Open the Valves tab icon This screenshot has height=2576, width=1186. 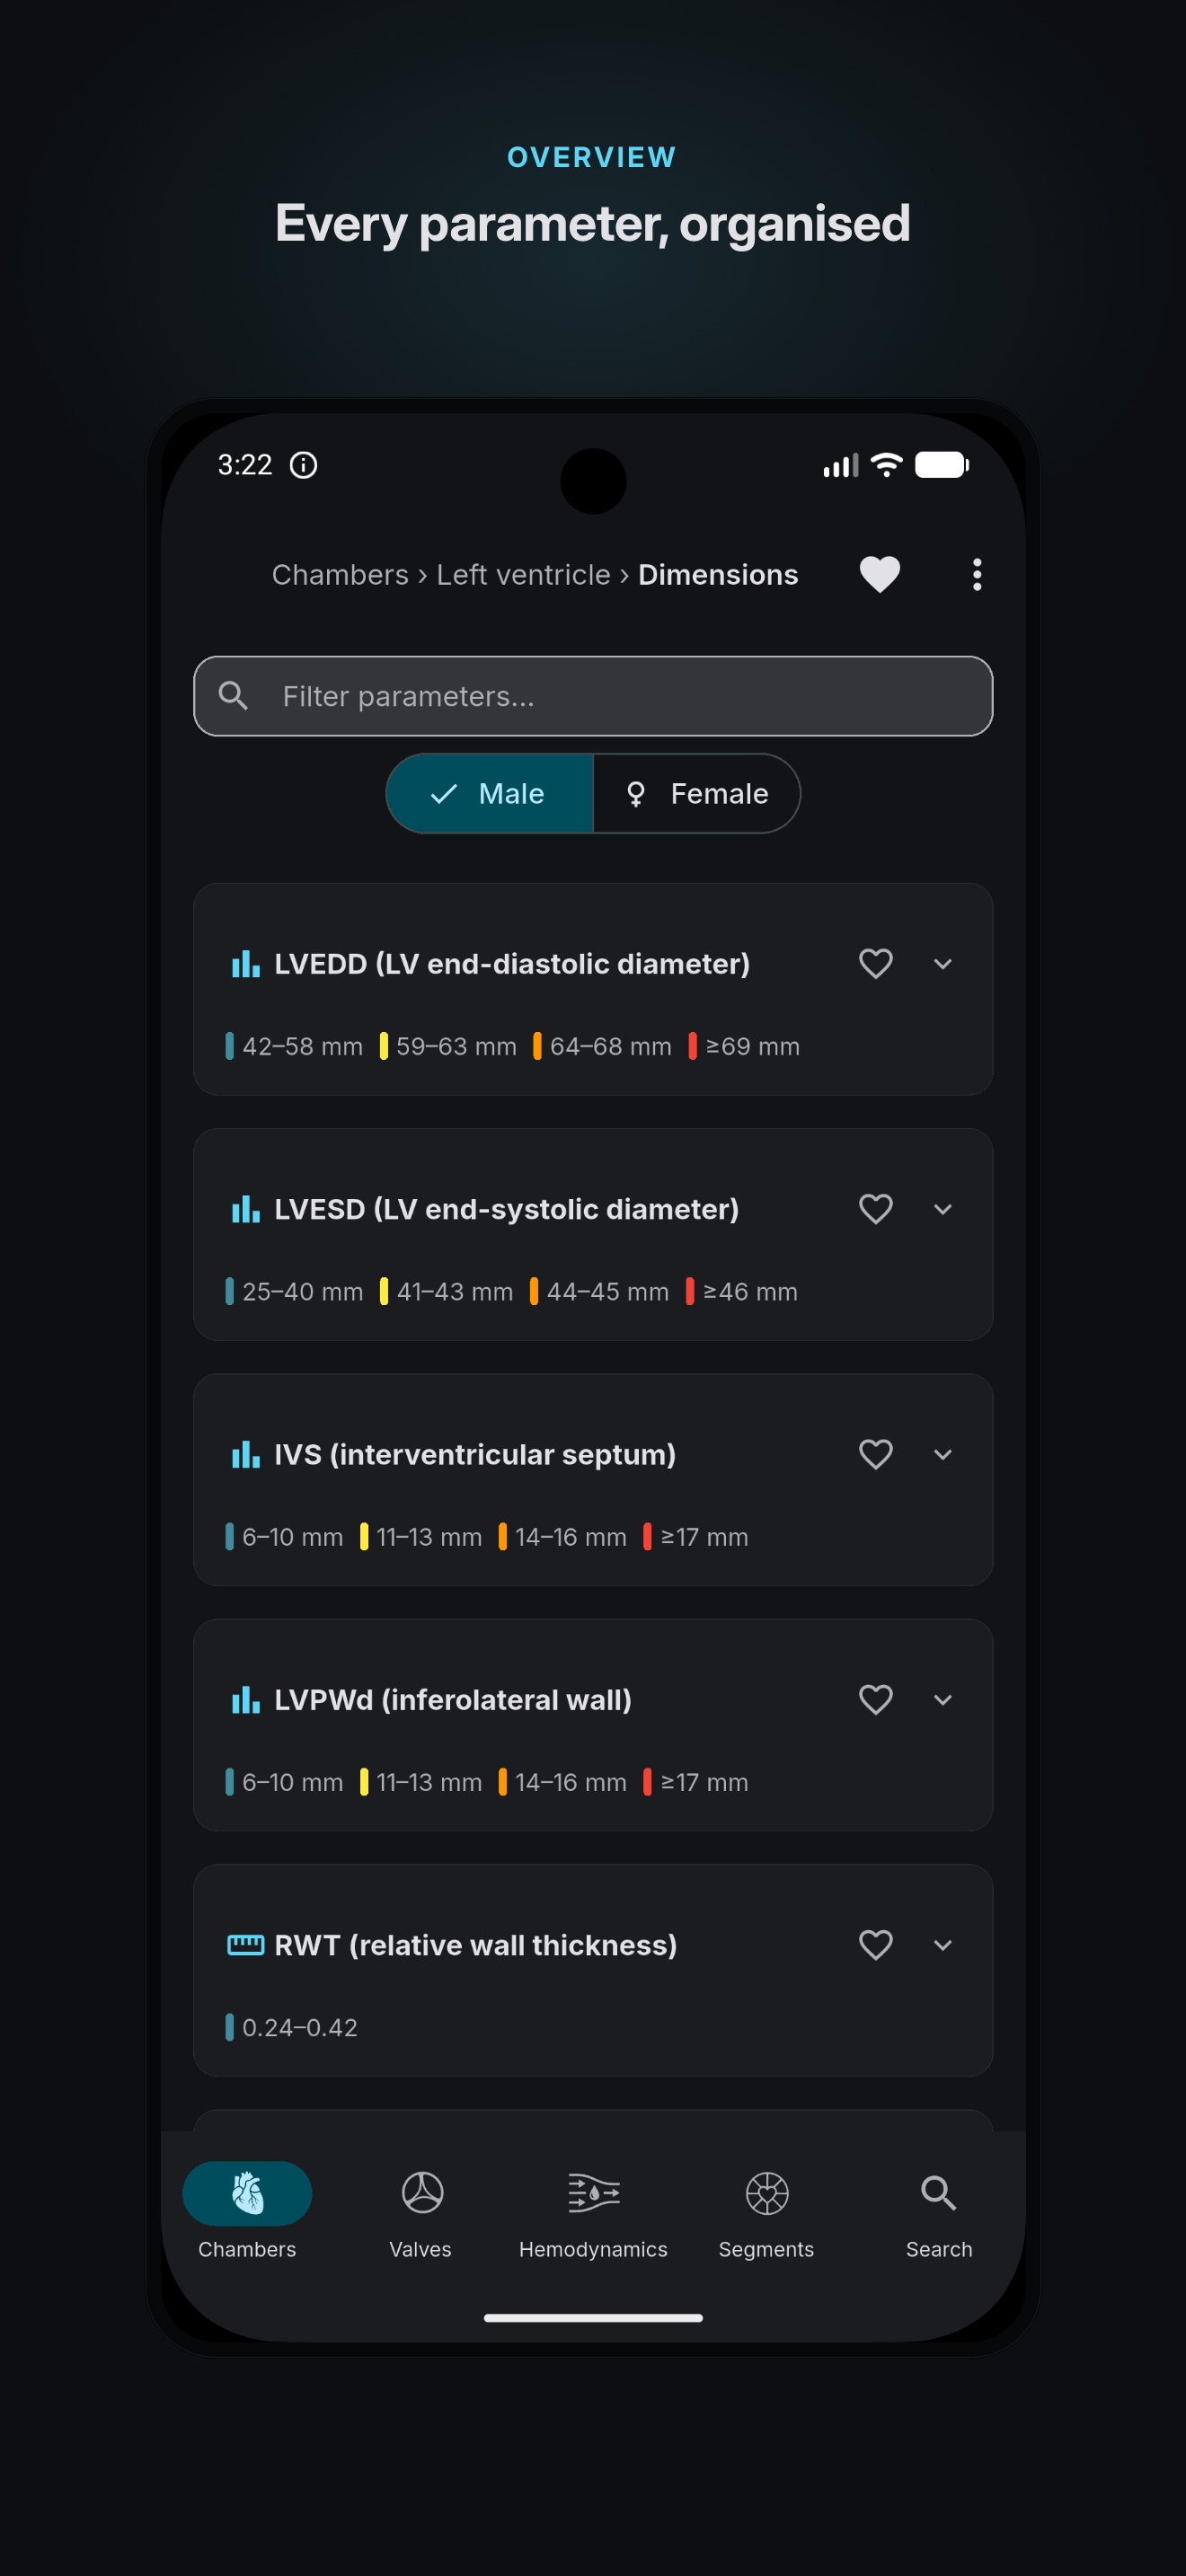coord(422,2193)
